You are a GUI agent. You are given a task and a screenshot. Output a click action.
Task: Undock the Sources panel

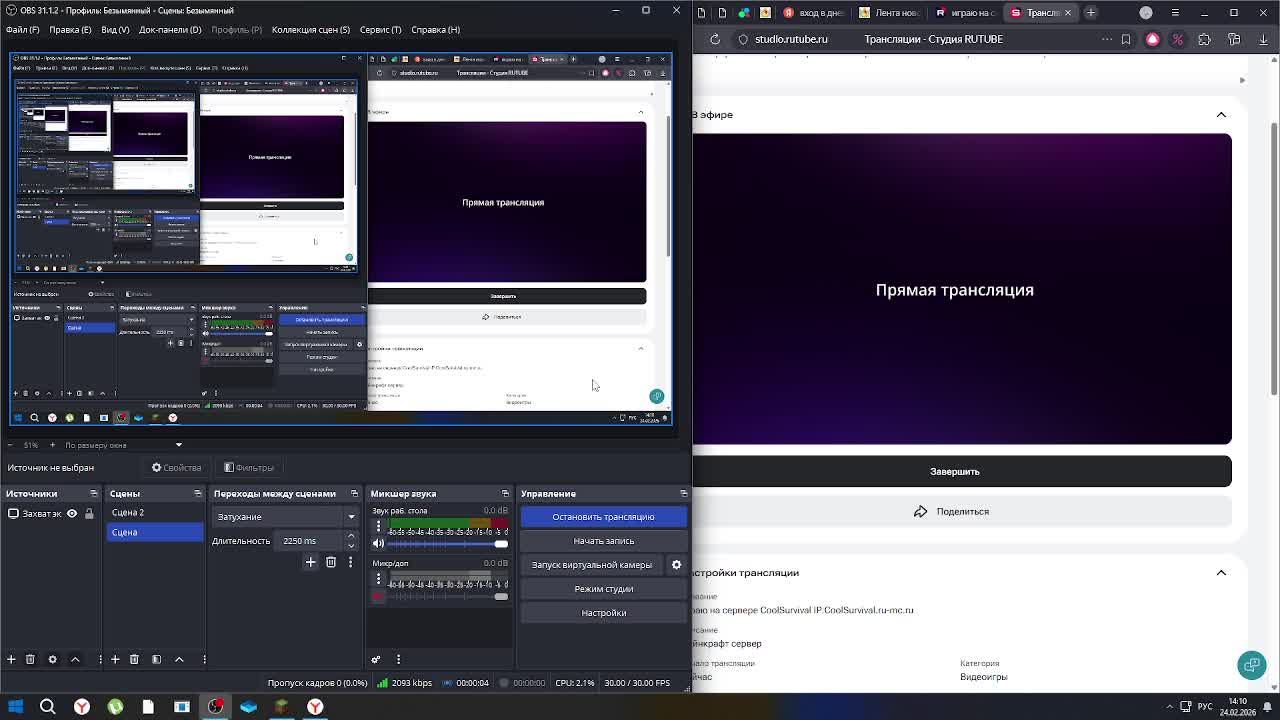pos(93,493)
